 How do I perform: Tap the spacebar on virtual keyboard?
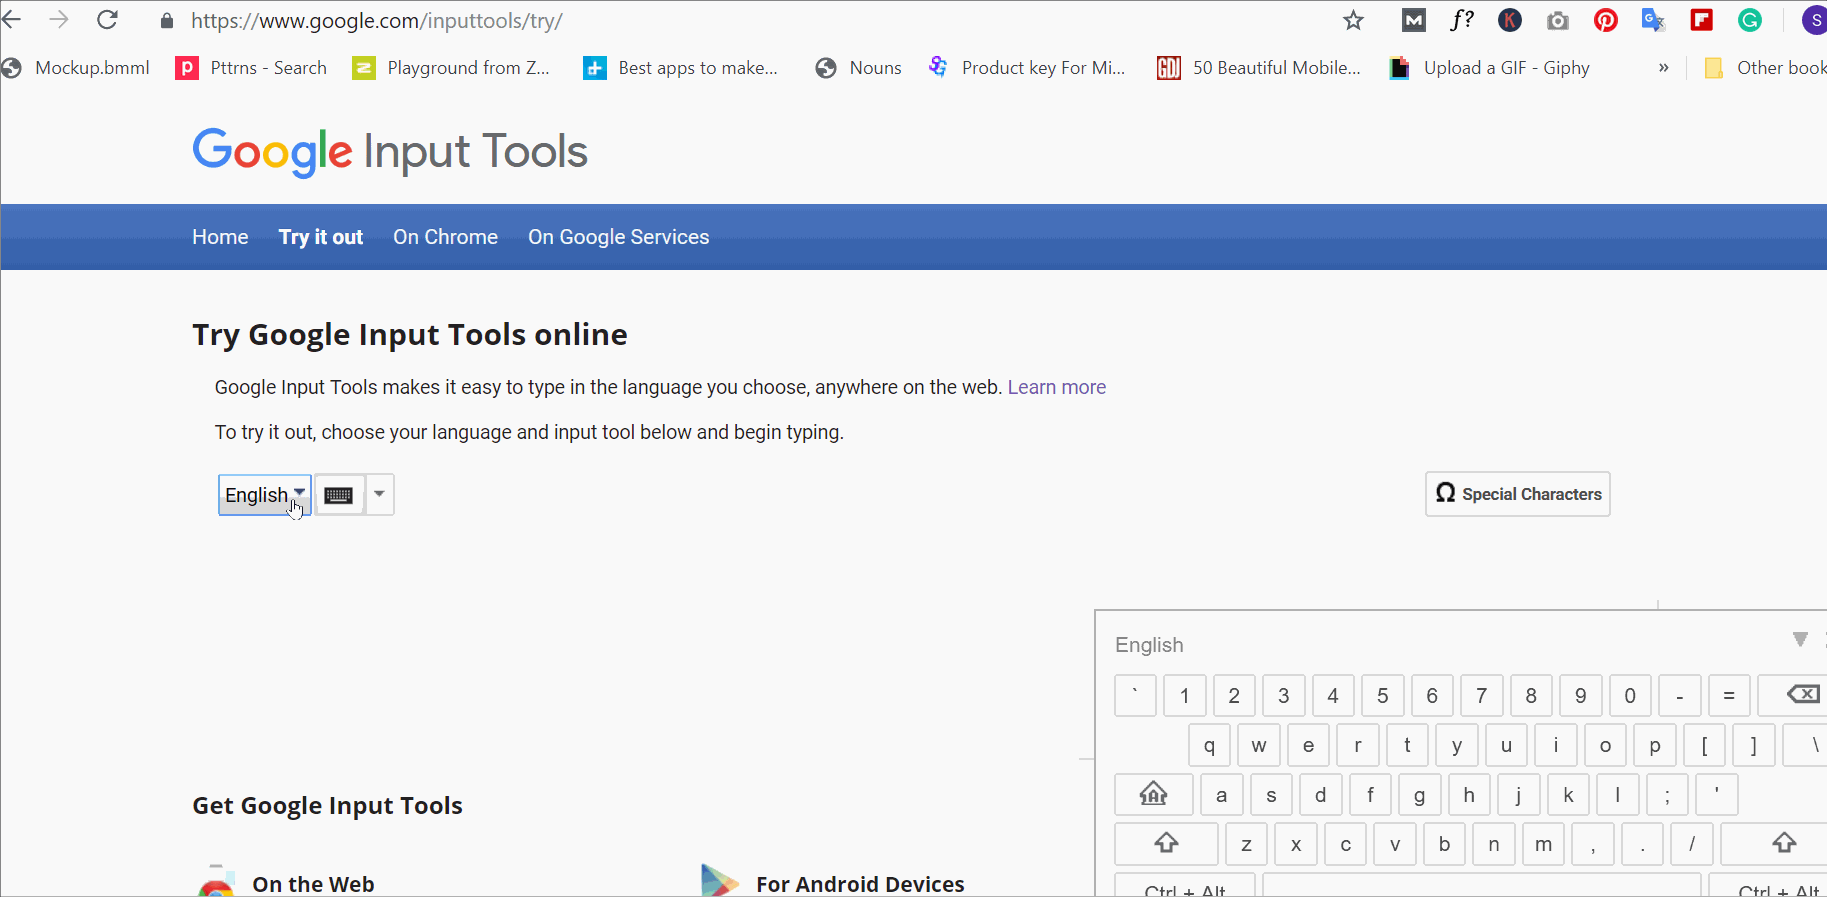[1482, 885]
